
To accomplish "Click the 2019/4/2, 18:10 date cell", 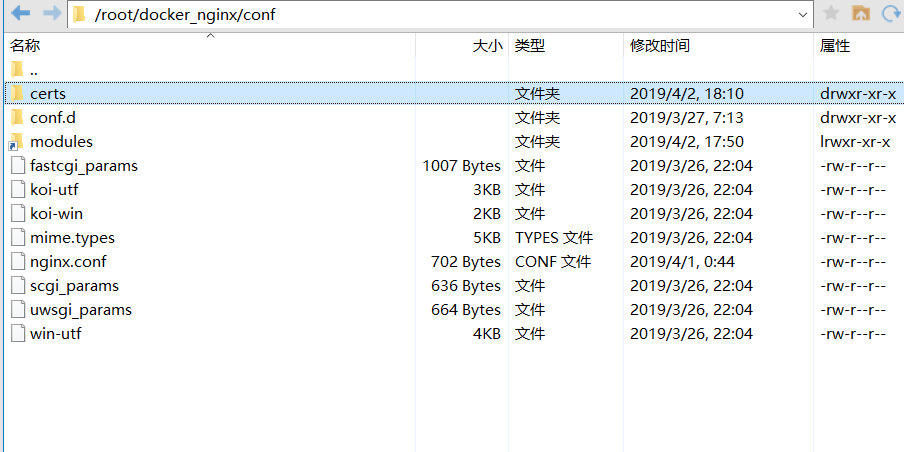I will coord(687,94).
